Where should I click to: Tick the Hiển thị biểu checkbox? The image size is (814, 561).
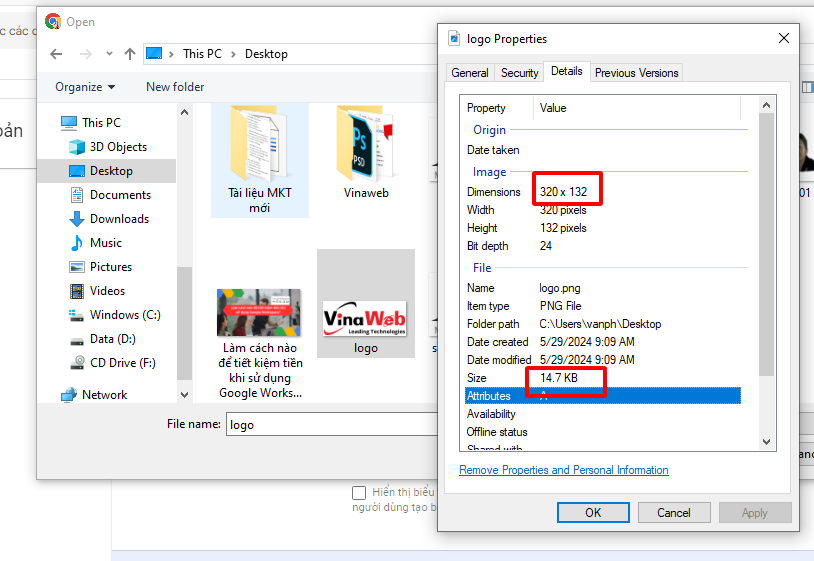click(x=359, y=493)
